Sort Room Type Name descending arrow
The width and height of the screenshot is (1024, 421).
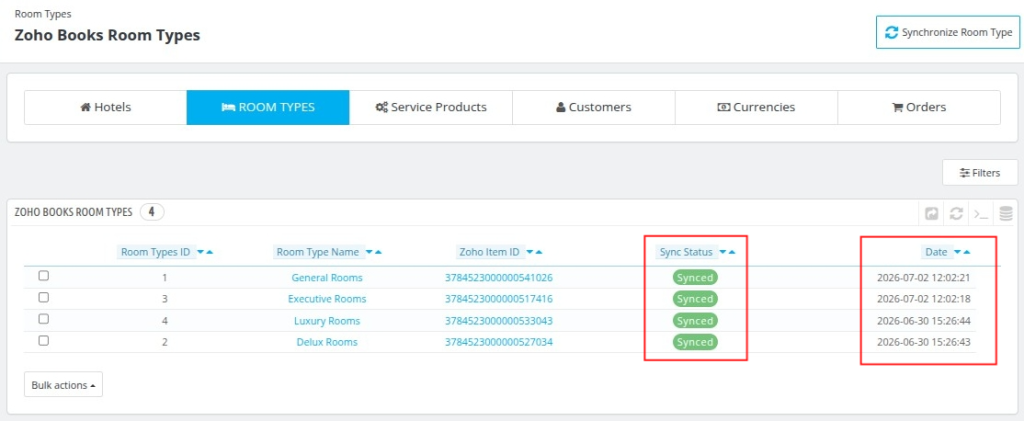coord(369,252)
